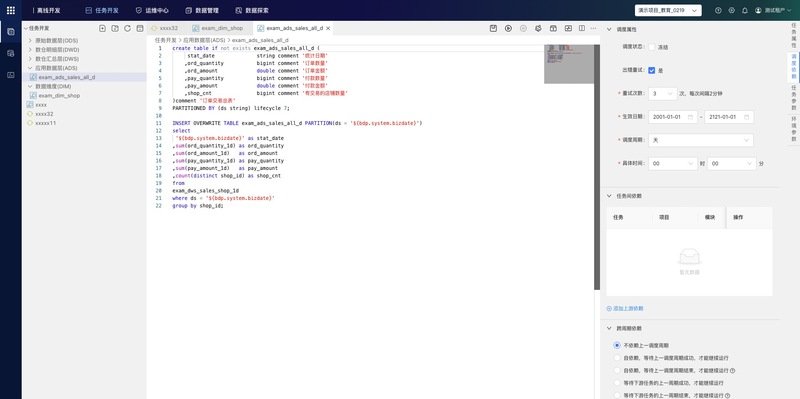Open the more options ellipsis in editor toolbar
Image resolution: width=800 pixels, height=399 pixels.
click(593, 29)
